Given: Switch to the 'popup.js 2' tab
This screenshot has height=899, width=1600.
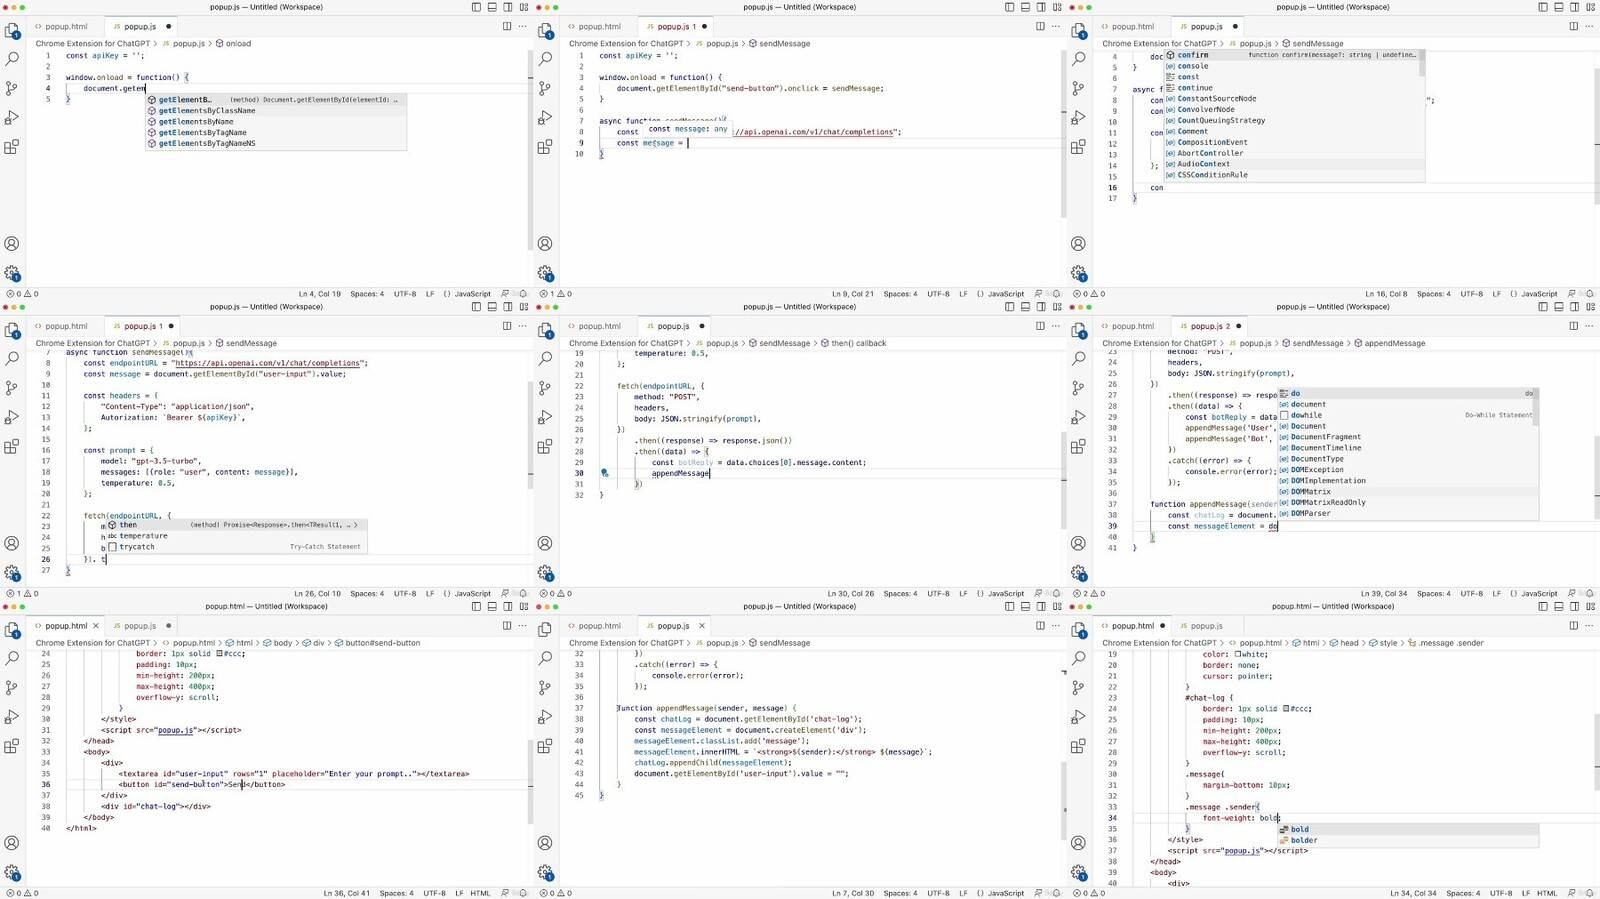Looking at the screenshot, I should (1206, 326).
